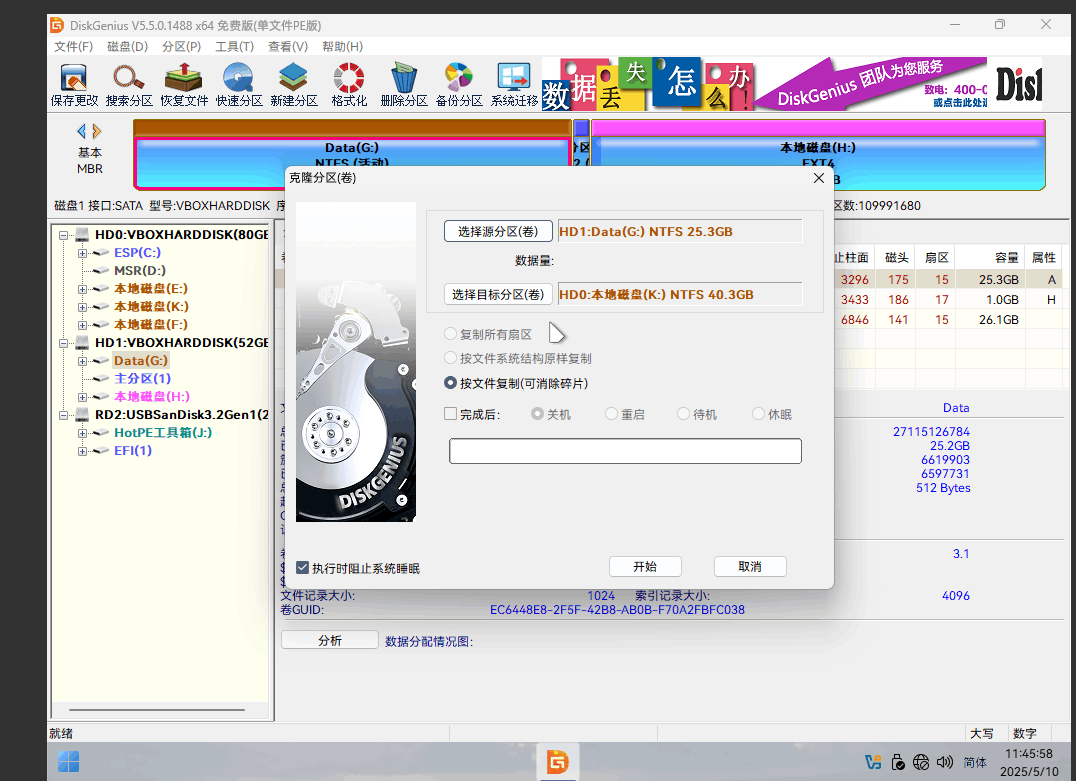Click the 开始 button to start cloning
Image resolution: width=1076 pixels, height=781 pixels.
(x=645, y=566)
